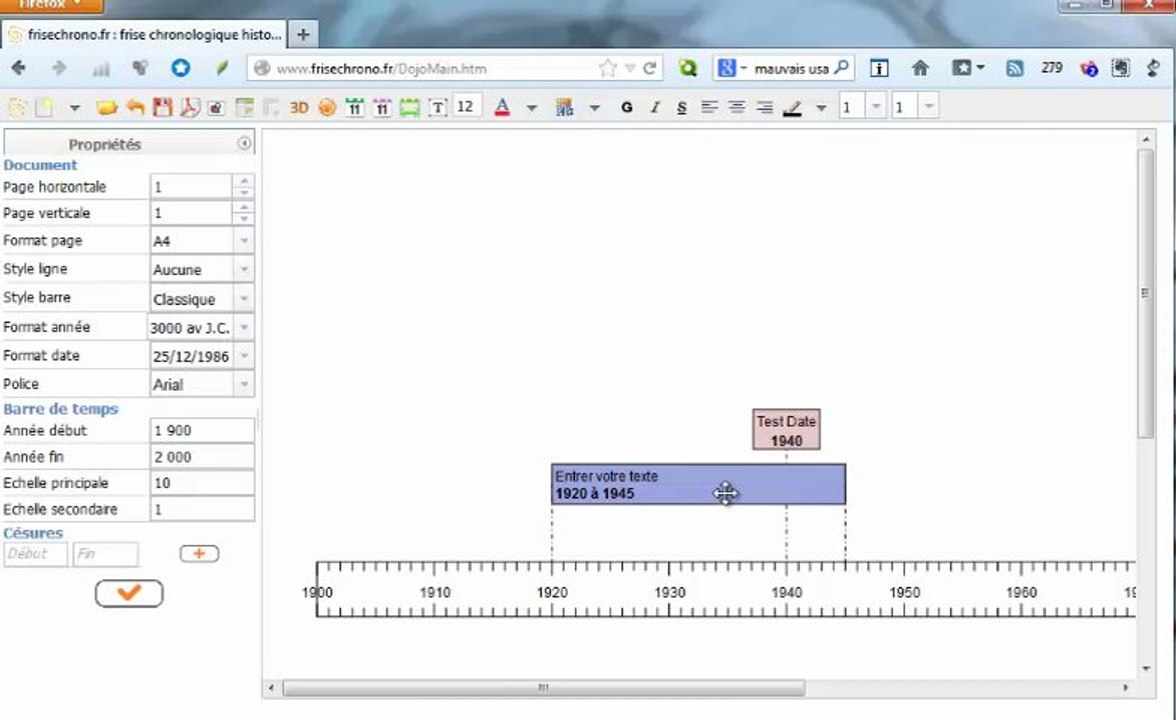Insert a text box with T icon
This screenshot has height=720, width=1176.
tap(437, 108)
